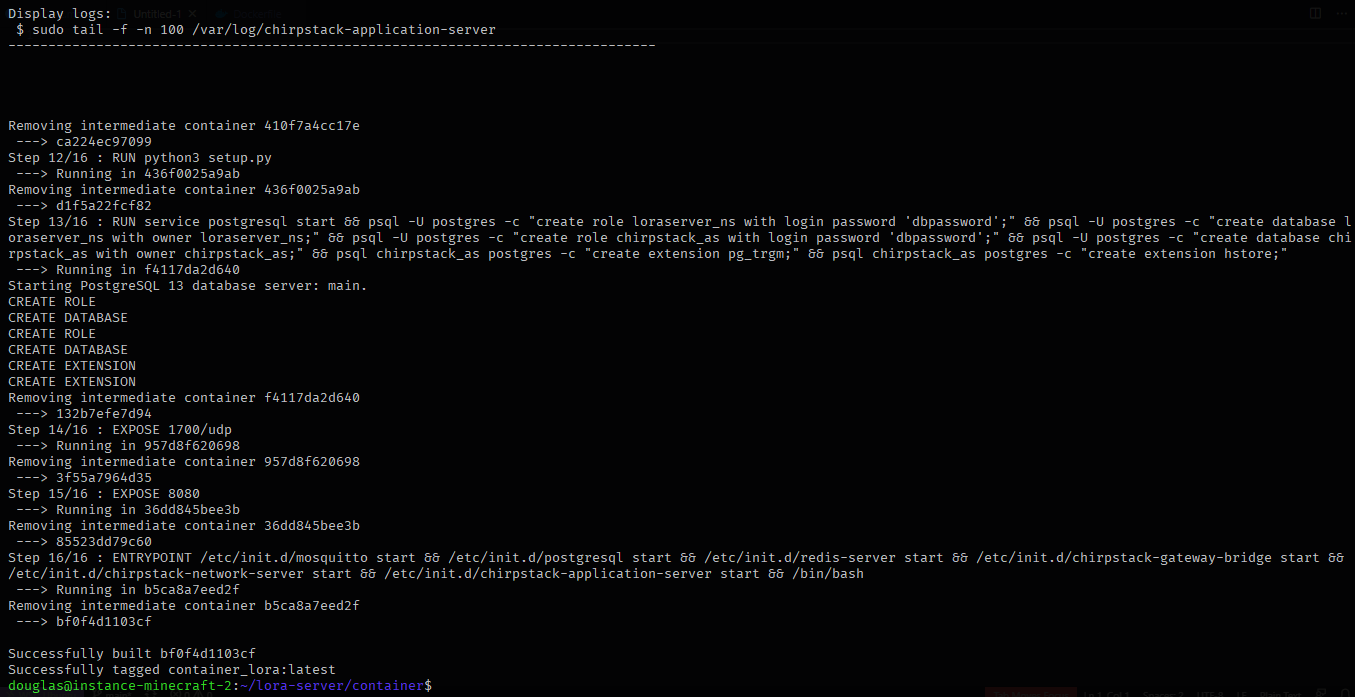Click 'Starting PostgreSQL 13 database server: main.'
Screen dimensions: 1355x697
(x=188, y=286)
